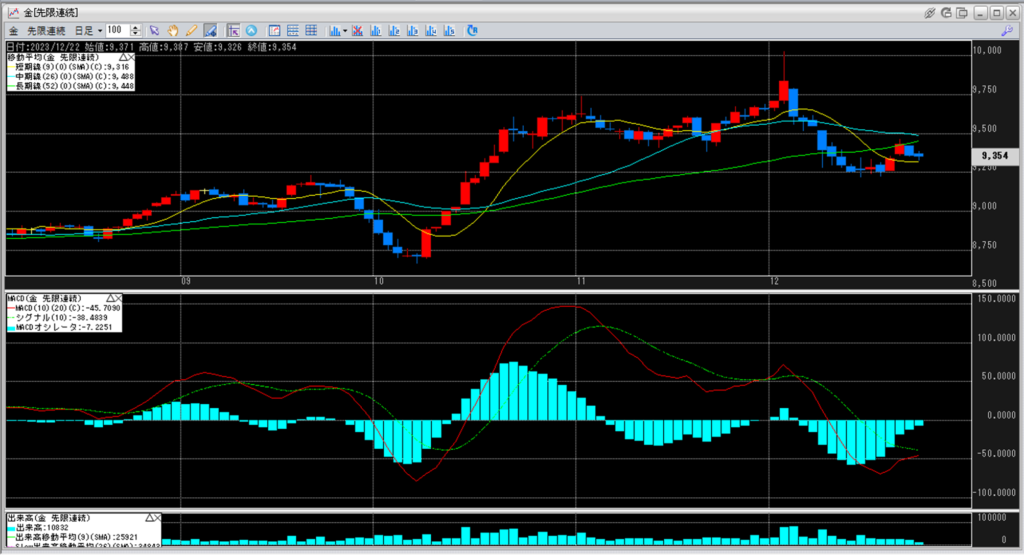The image size is (1024, 555).
Task: Toggle the blue circled up-arrow button
Action: (x=251, y=30)
